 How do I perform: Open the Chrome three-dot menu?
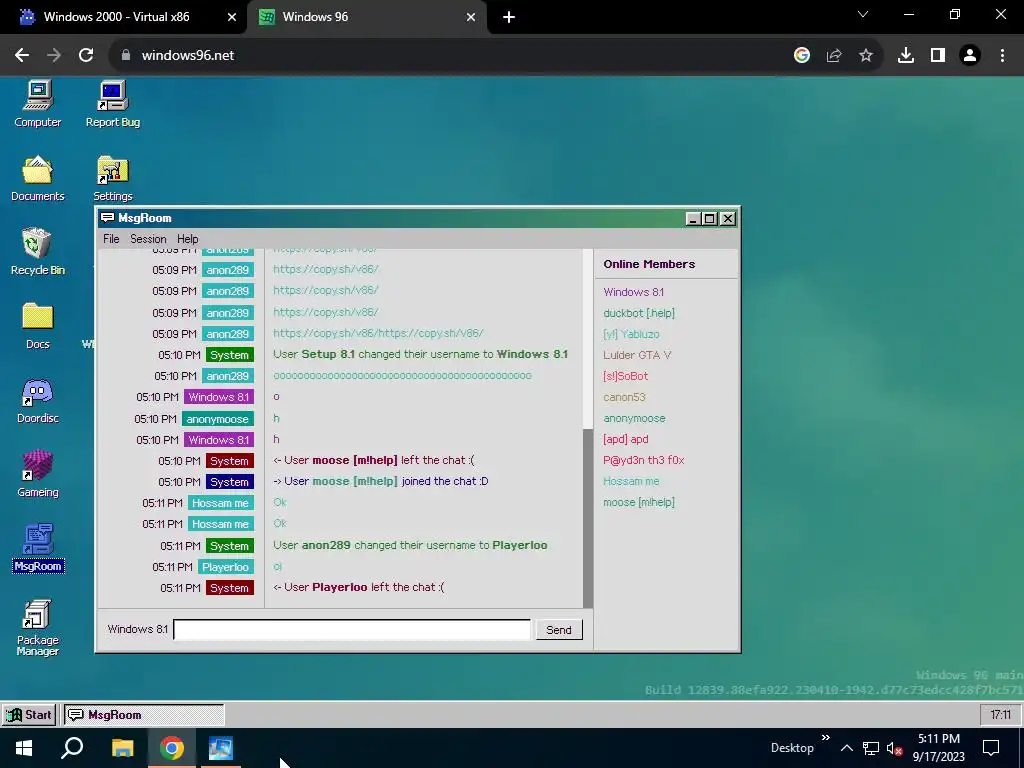click(1002, 56)
